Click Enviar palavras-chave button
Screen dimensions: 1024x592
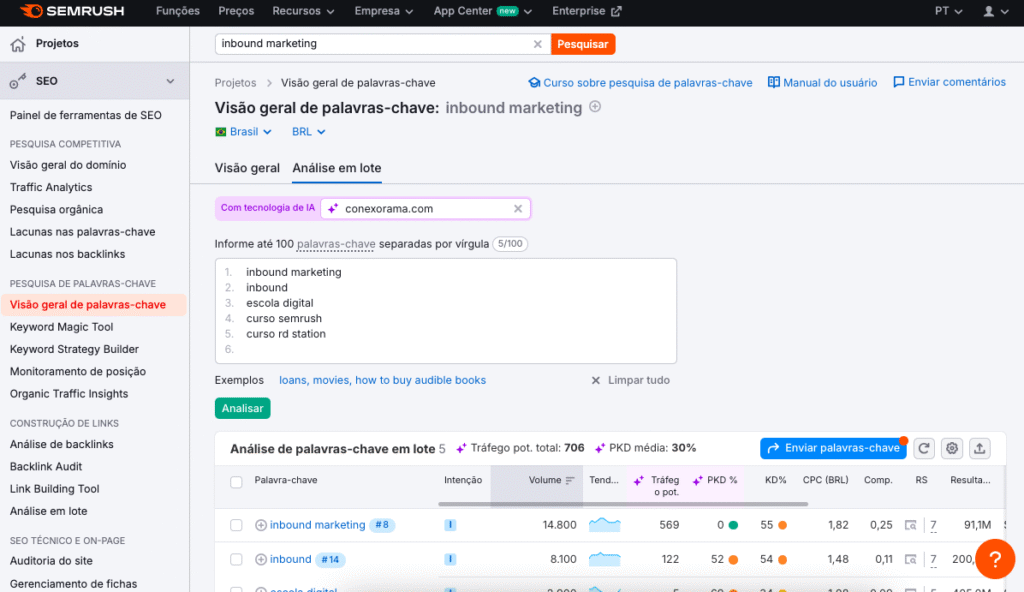pyautogui.click(x=833, y=448)
